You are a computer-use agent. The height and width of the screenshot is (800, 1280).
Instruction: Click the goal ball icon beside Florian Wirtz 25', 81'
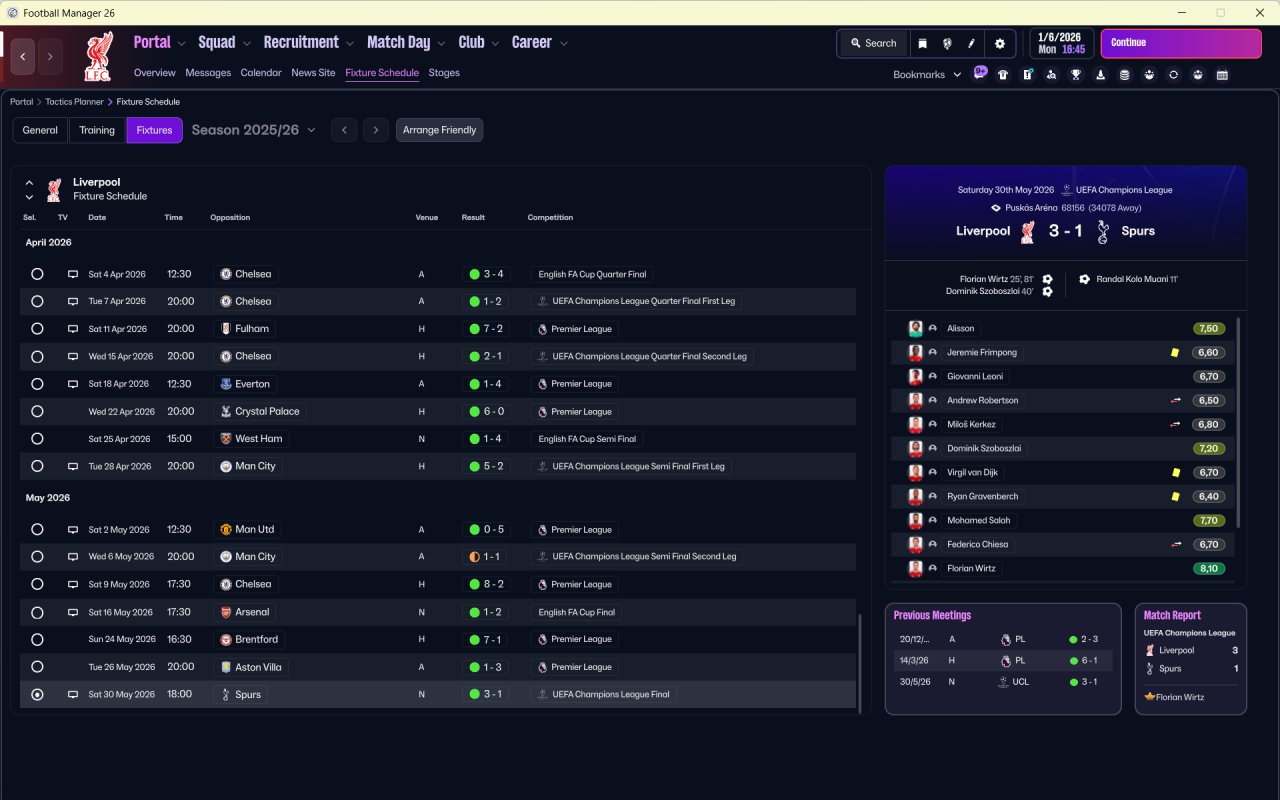(x=1047, y=279)
